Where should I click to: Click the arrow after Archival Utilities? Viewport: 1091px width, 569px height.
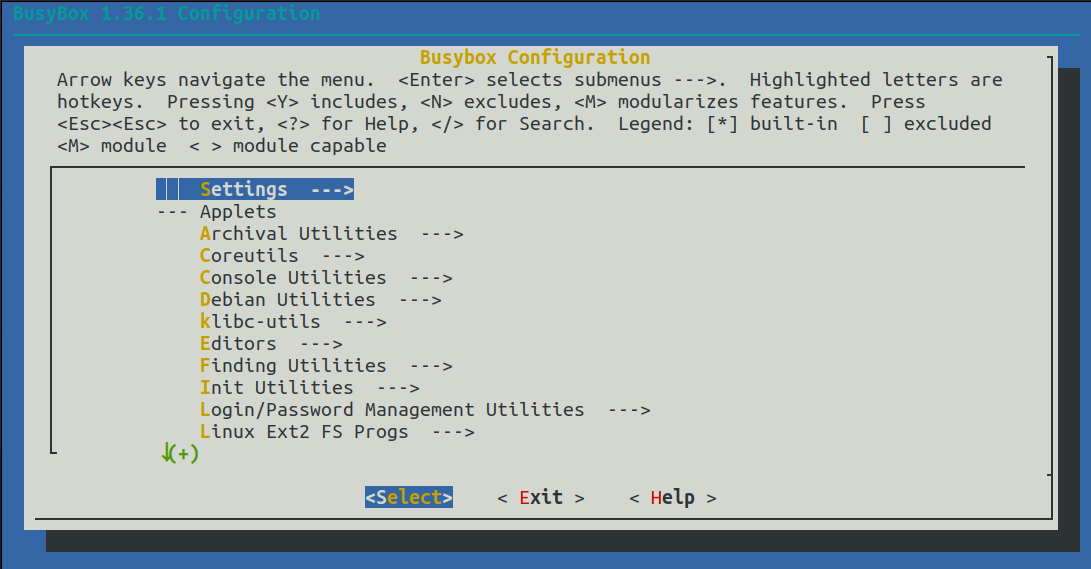point(442,234)
